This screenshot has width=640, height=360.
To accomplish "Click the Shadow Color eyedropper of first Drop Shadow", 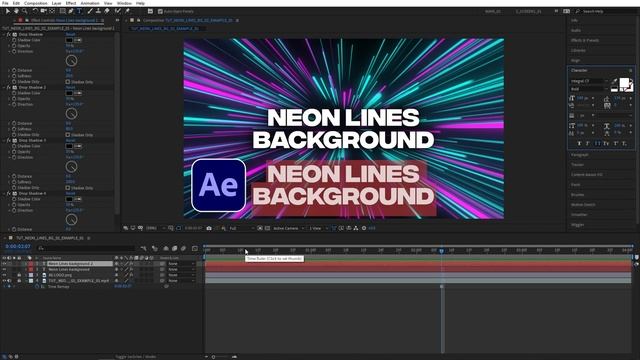I will [78, 40].
